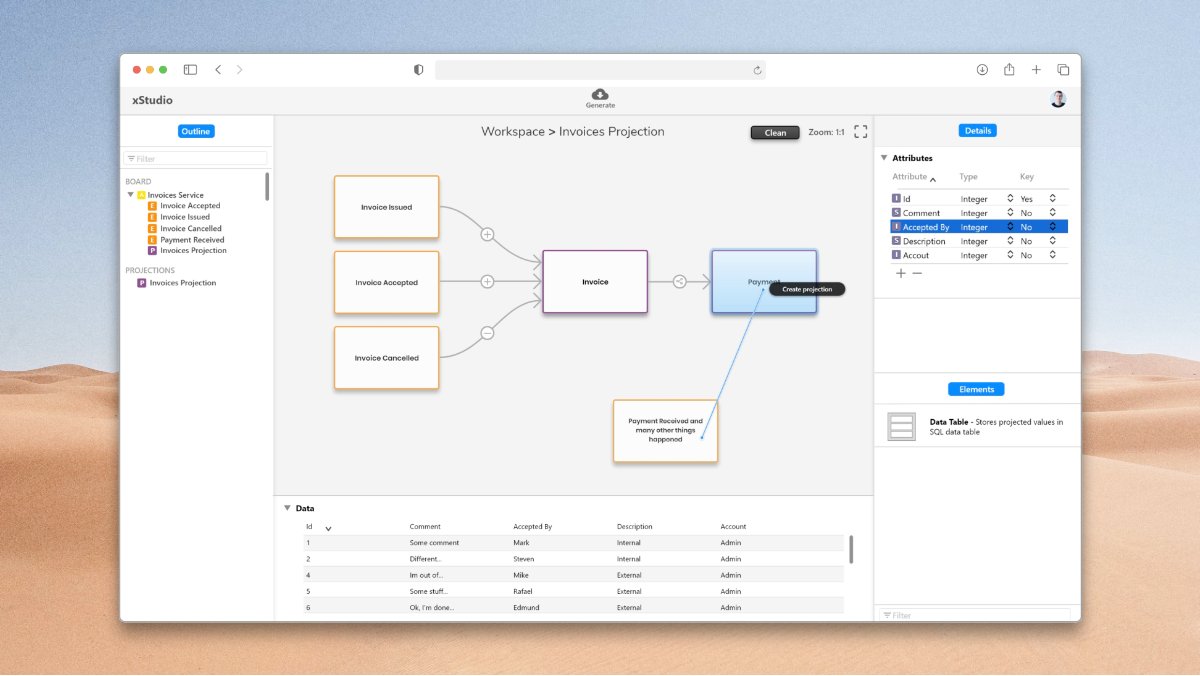Click the Generate cloud icon at top
Image resolution: width=1200 pixels, height=676 pixels.
coord(600,93)
